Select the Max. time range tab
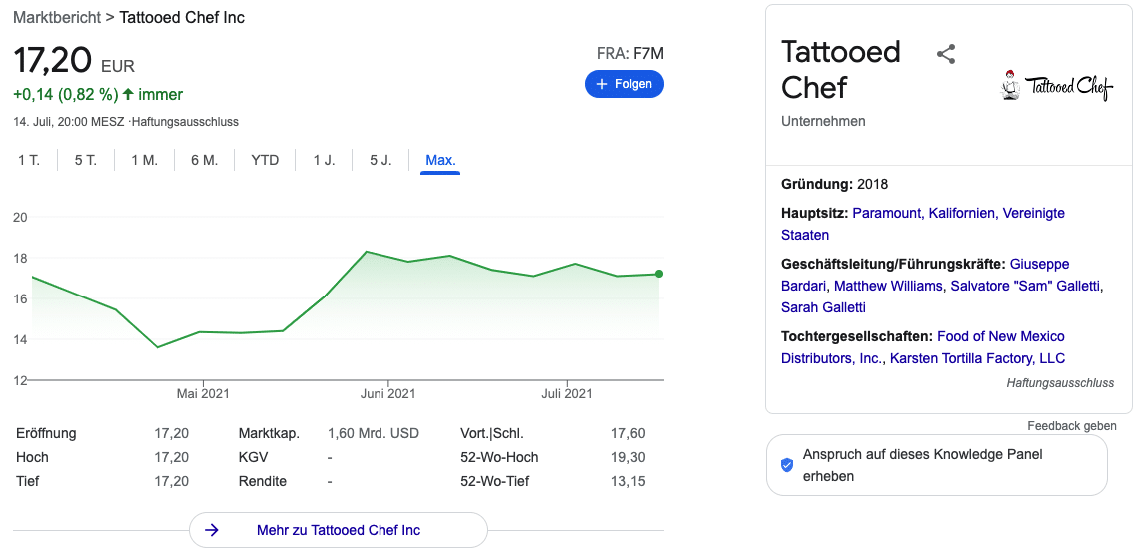Image resolution: width=1139 pixels, height=556 pixels. click(x=440, y=161)
